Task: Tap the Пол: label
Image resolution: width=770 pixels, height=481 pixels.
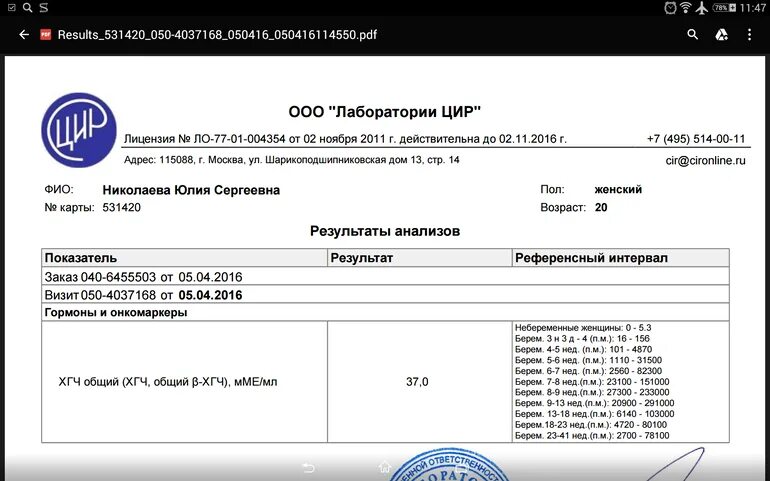Action: [552, 190]
